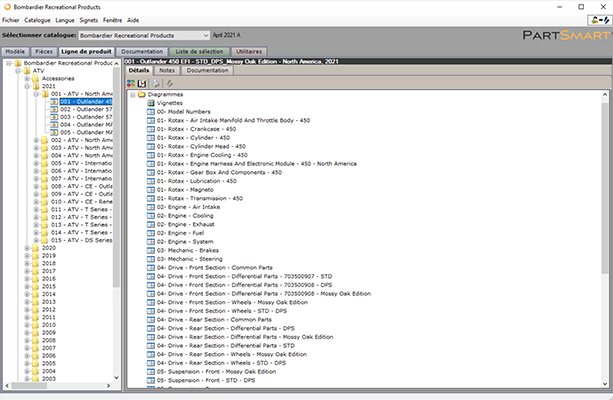Click the Accessories folder icon

(34, 78)
